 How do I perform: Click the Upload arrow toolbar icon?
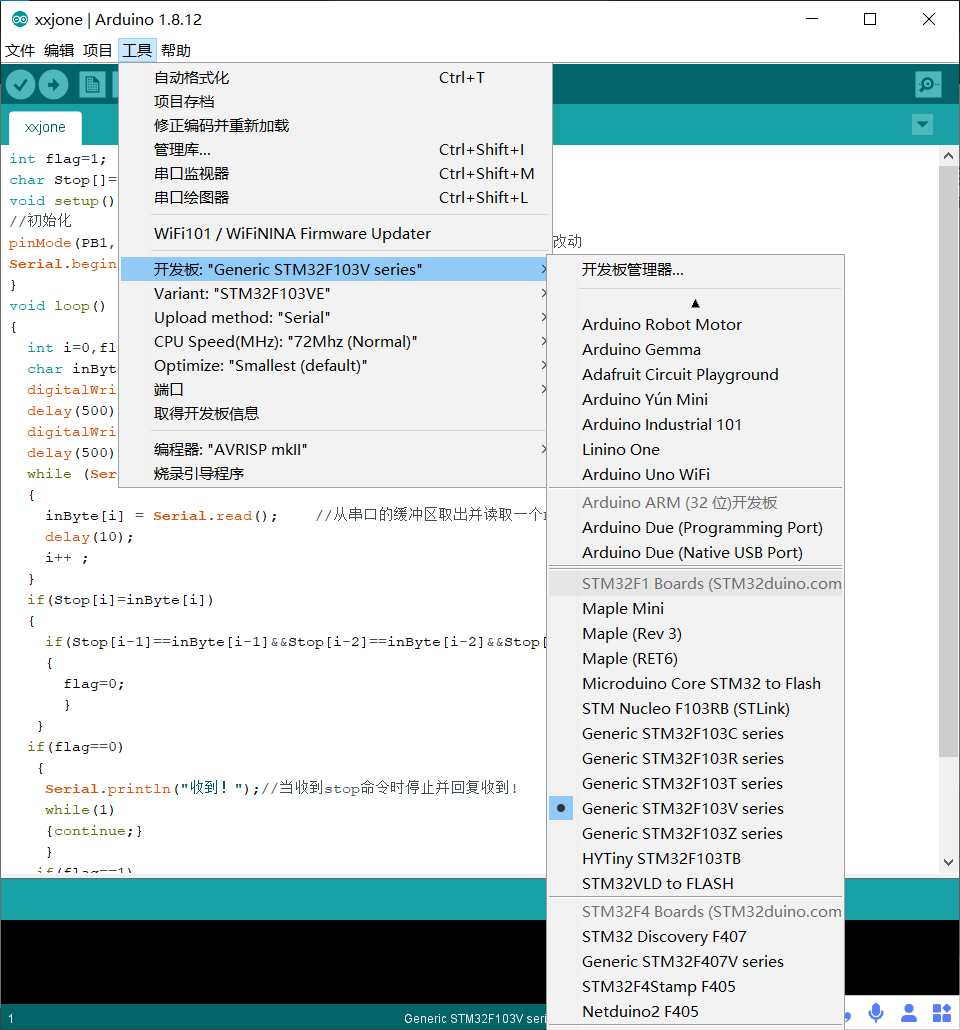(54, 84)
